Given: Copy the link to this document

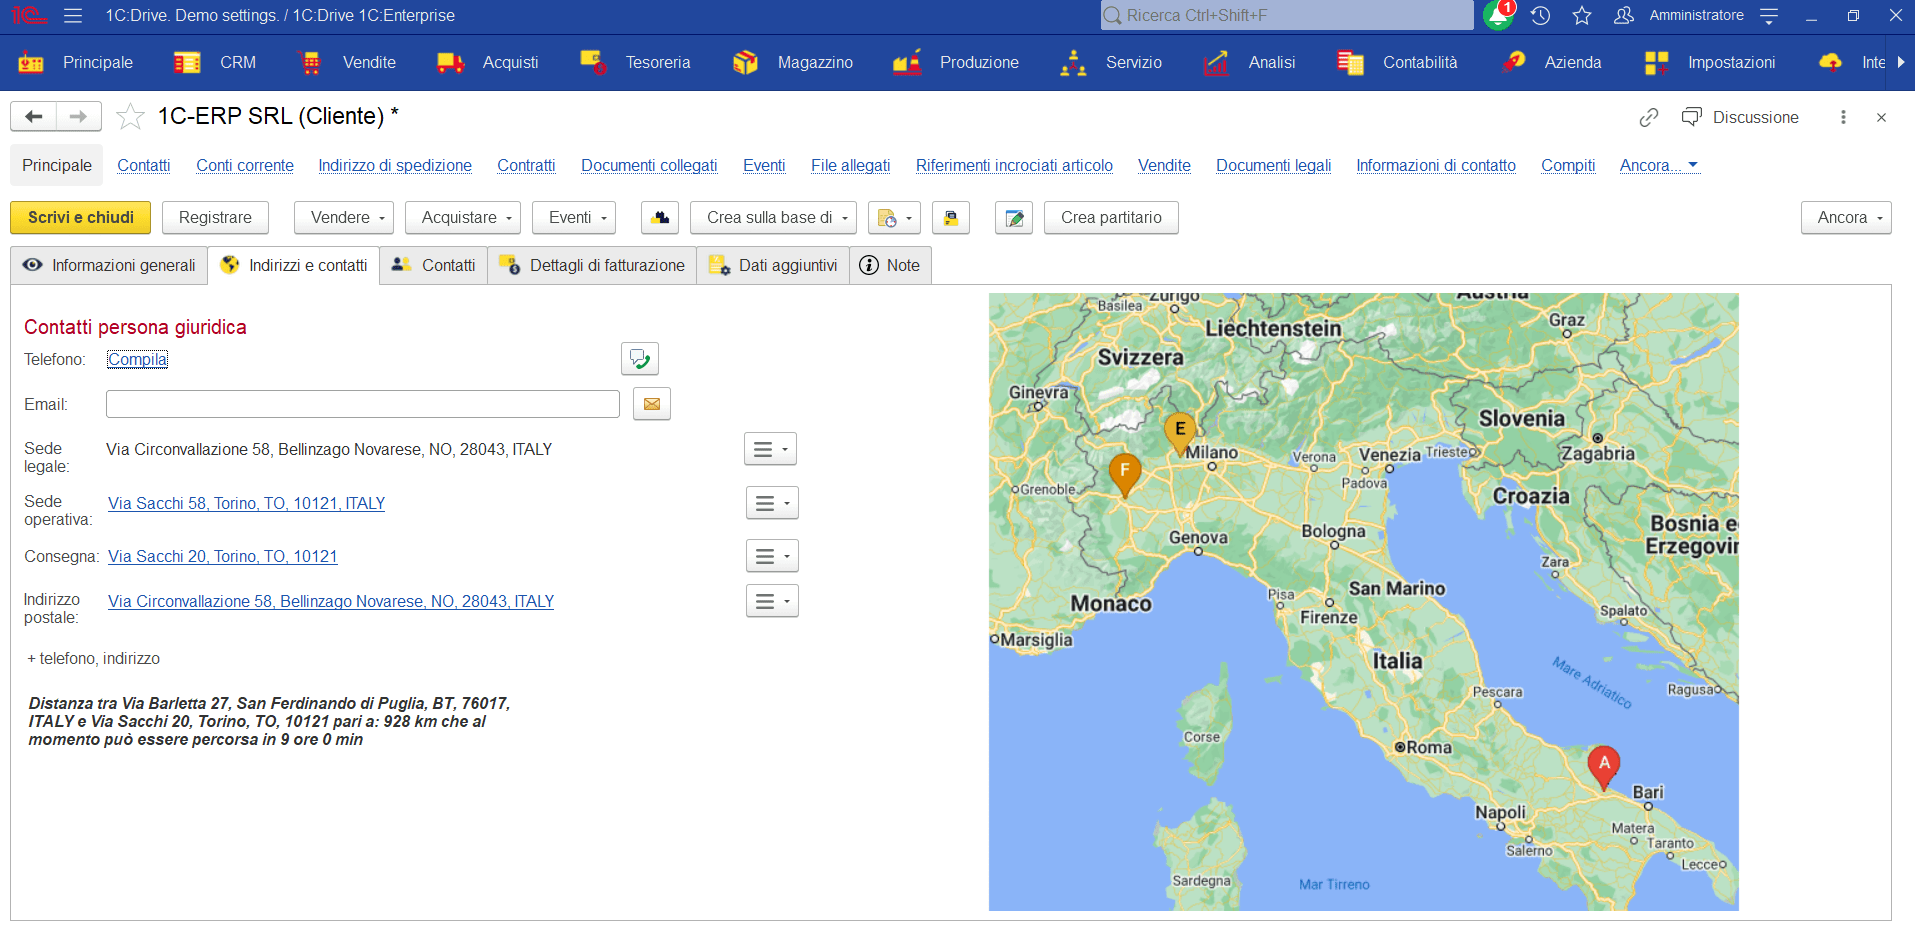Looking at the screenshot, I should pyautogui.click(x=1649, y=117).
